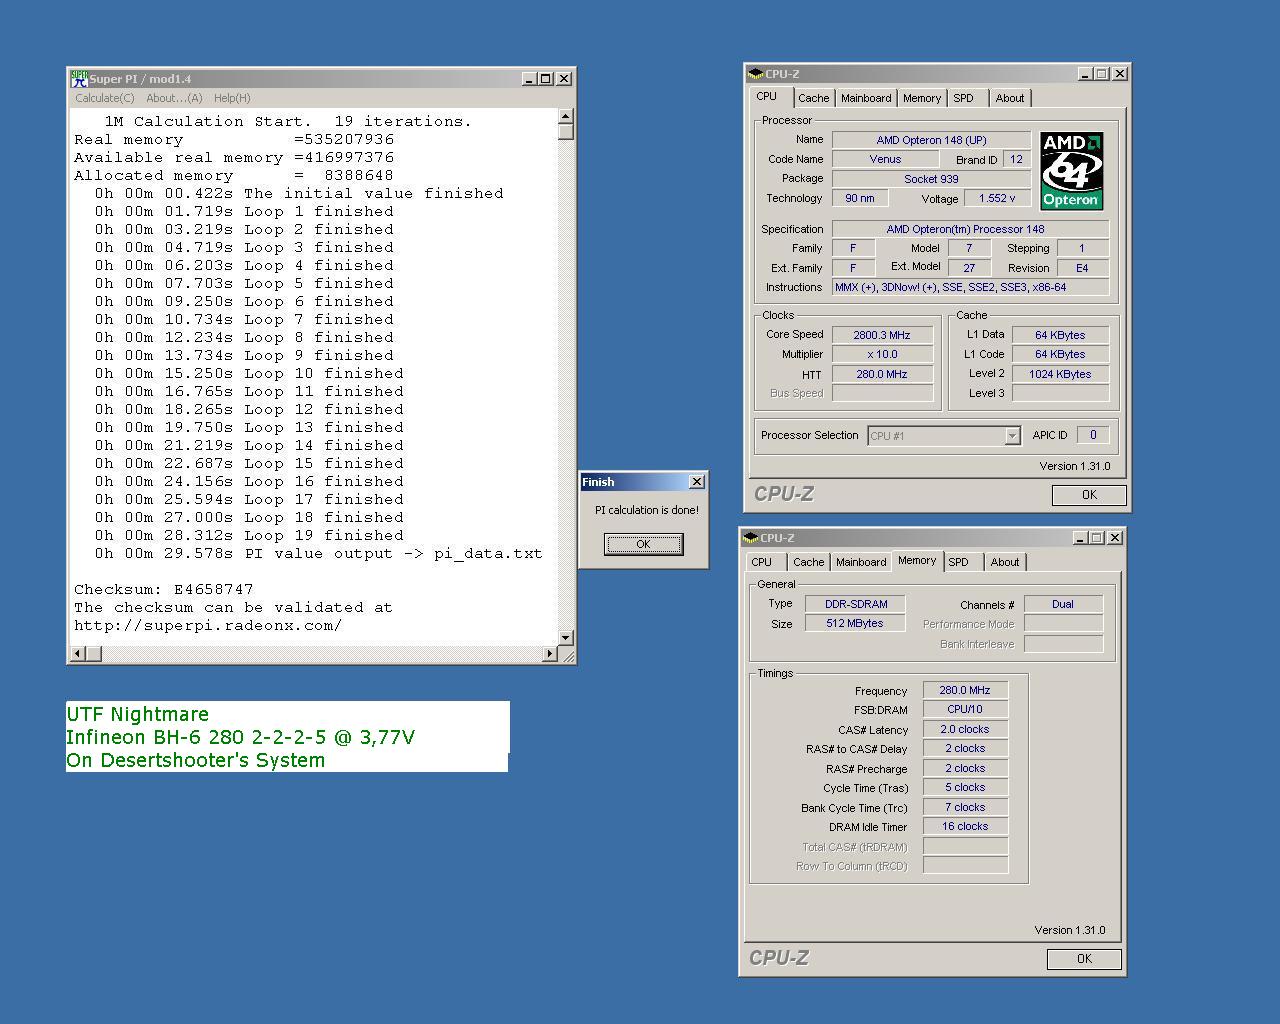1280x1024 pixels.
Task: Click the AMD 64 Opteron logo
Action: pyautogui.click(x=1071, y=170)
